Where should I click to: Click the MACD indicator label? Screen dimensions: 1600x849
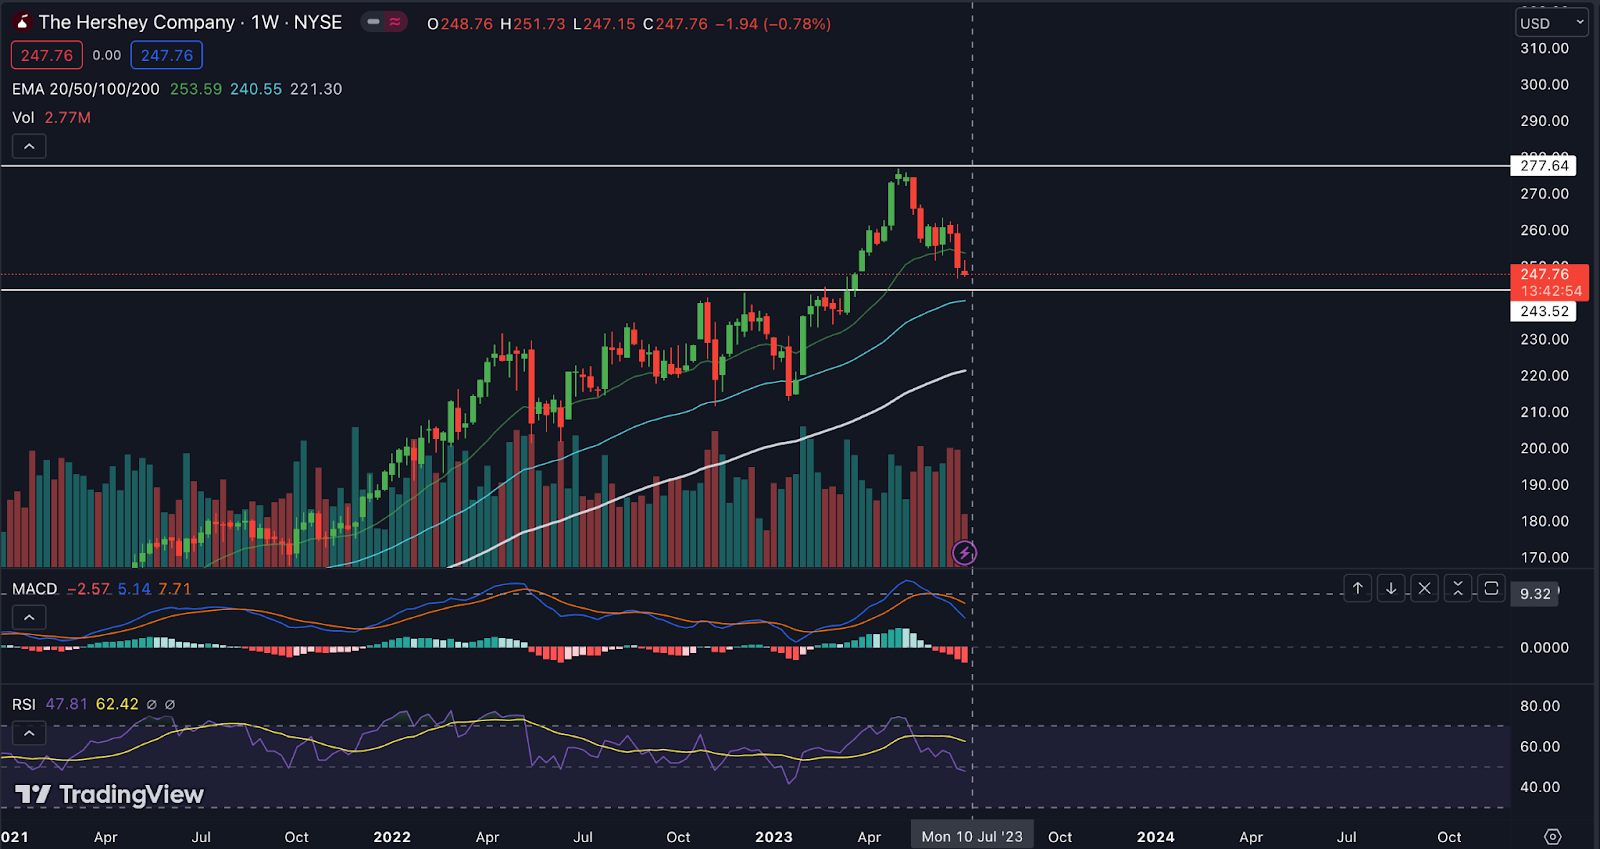35,589
